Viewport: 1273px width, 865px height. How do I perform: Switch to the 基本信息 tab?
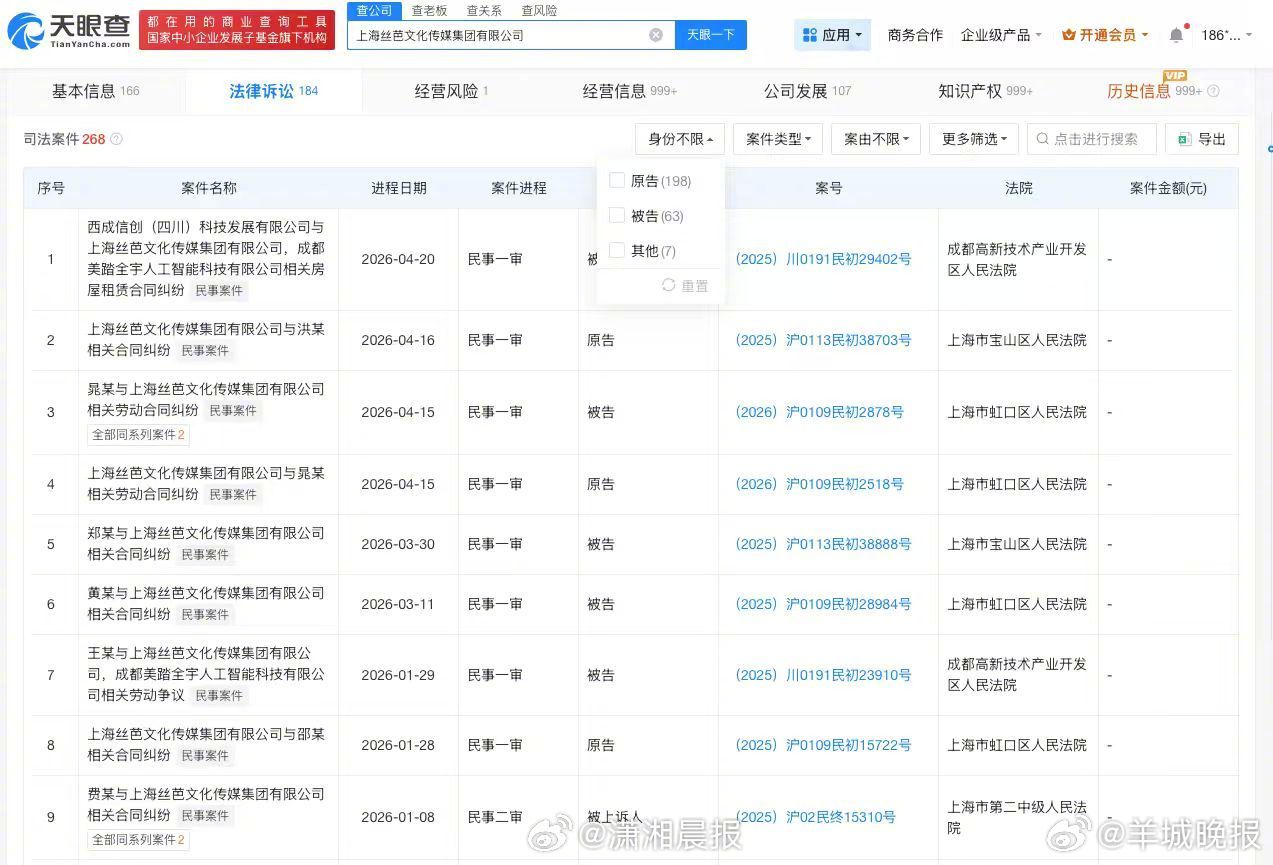point(95,91)
